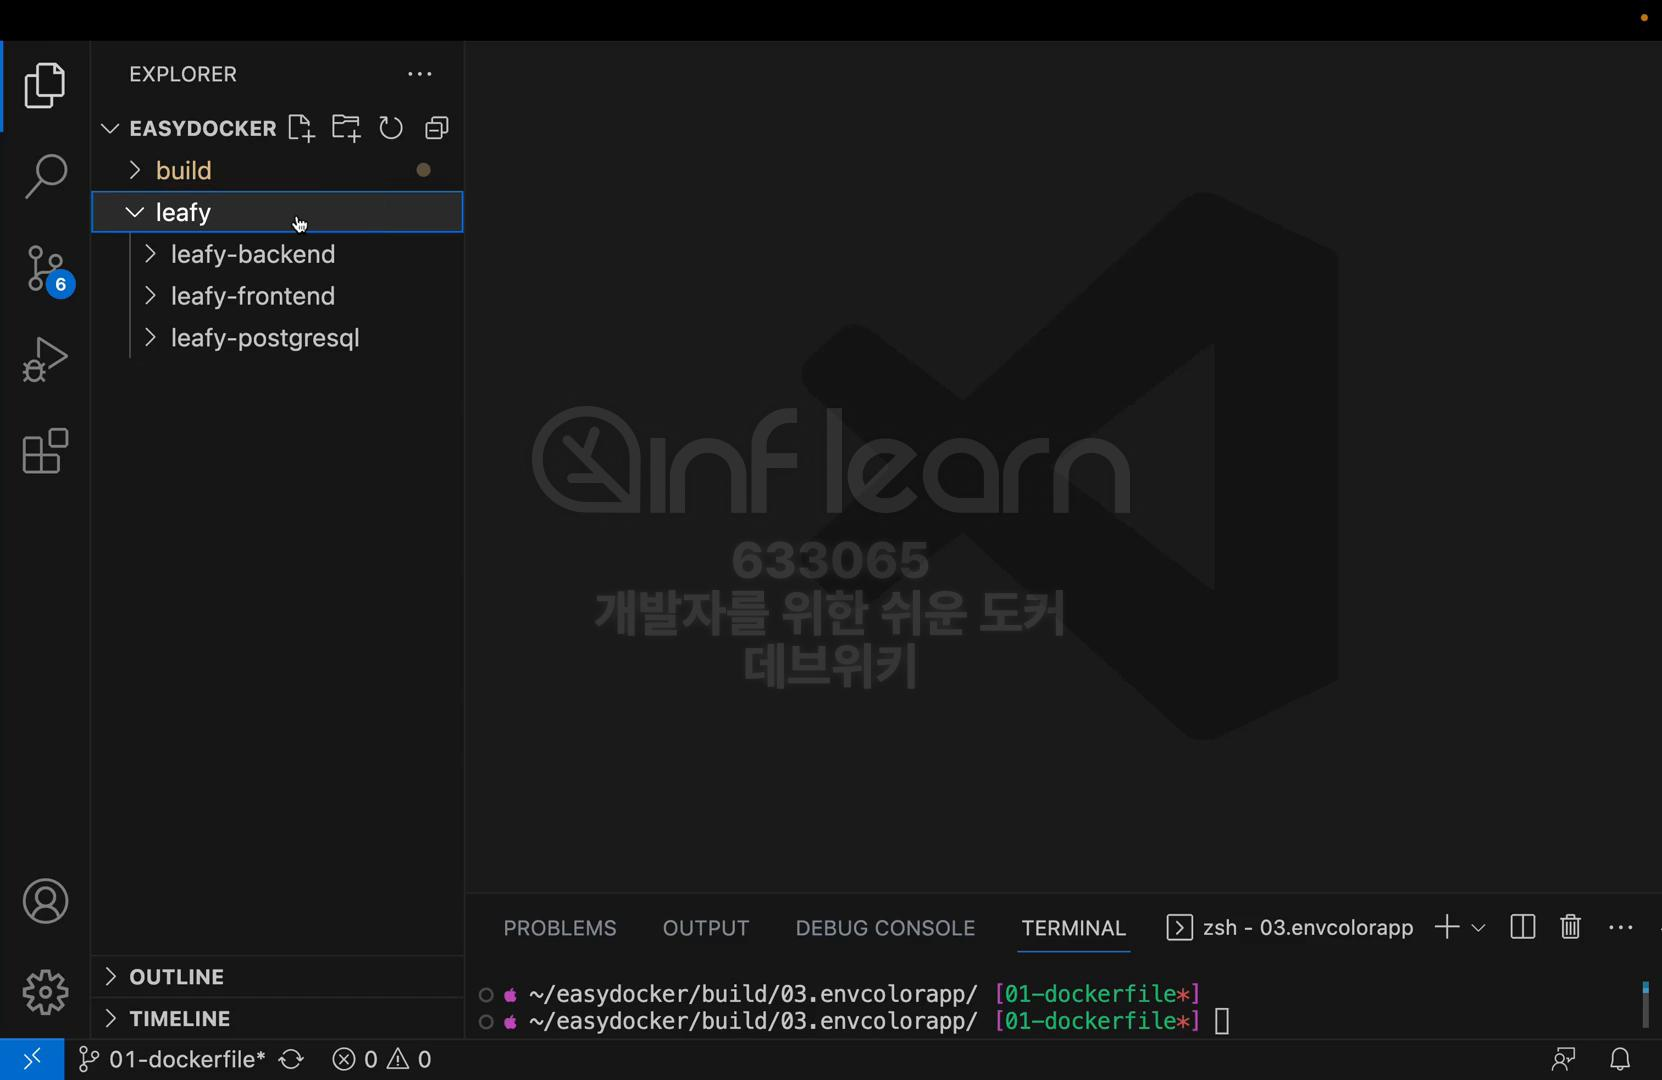Switch branch 01-dockerfile* in status bar
Screen dimensions: 1662x1080
pos(172,1059)
